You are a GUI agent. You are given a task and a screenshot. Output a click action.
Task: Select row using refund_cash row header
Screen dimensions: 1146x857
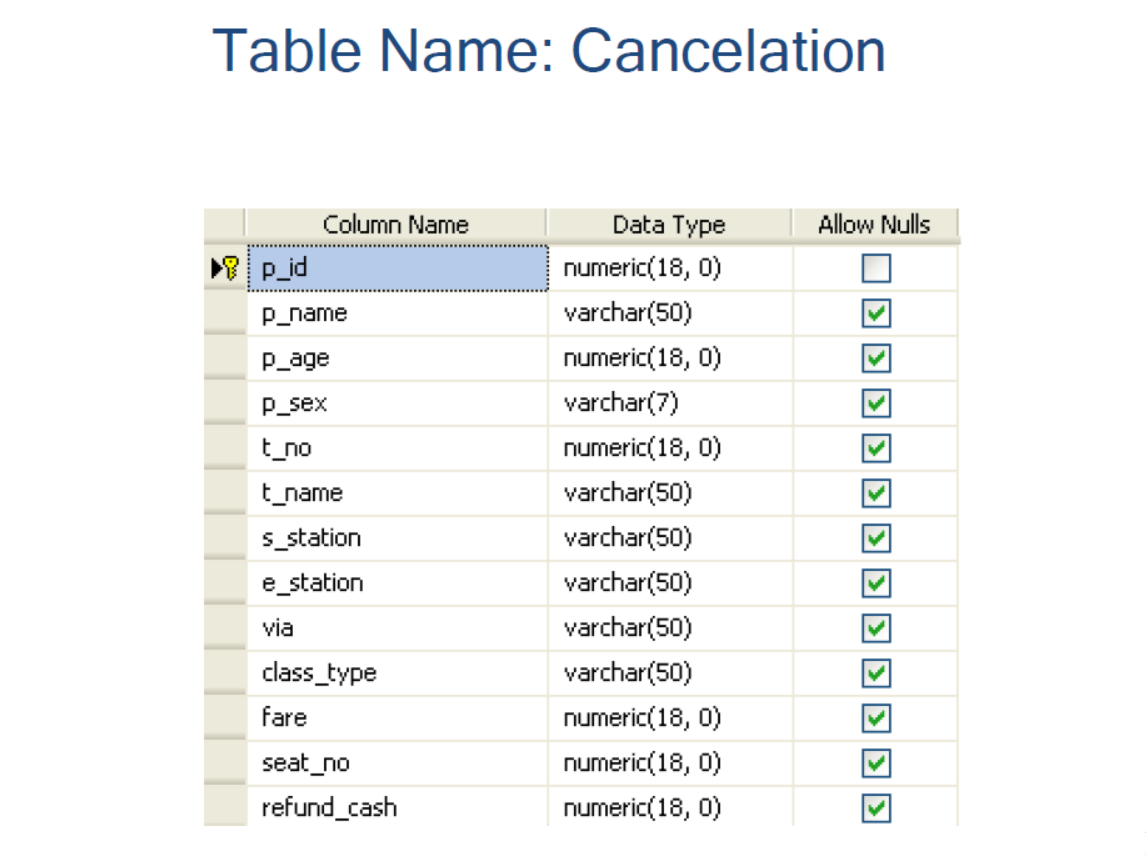pos(224,808)
